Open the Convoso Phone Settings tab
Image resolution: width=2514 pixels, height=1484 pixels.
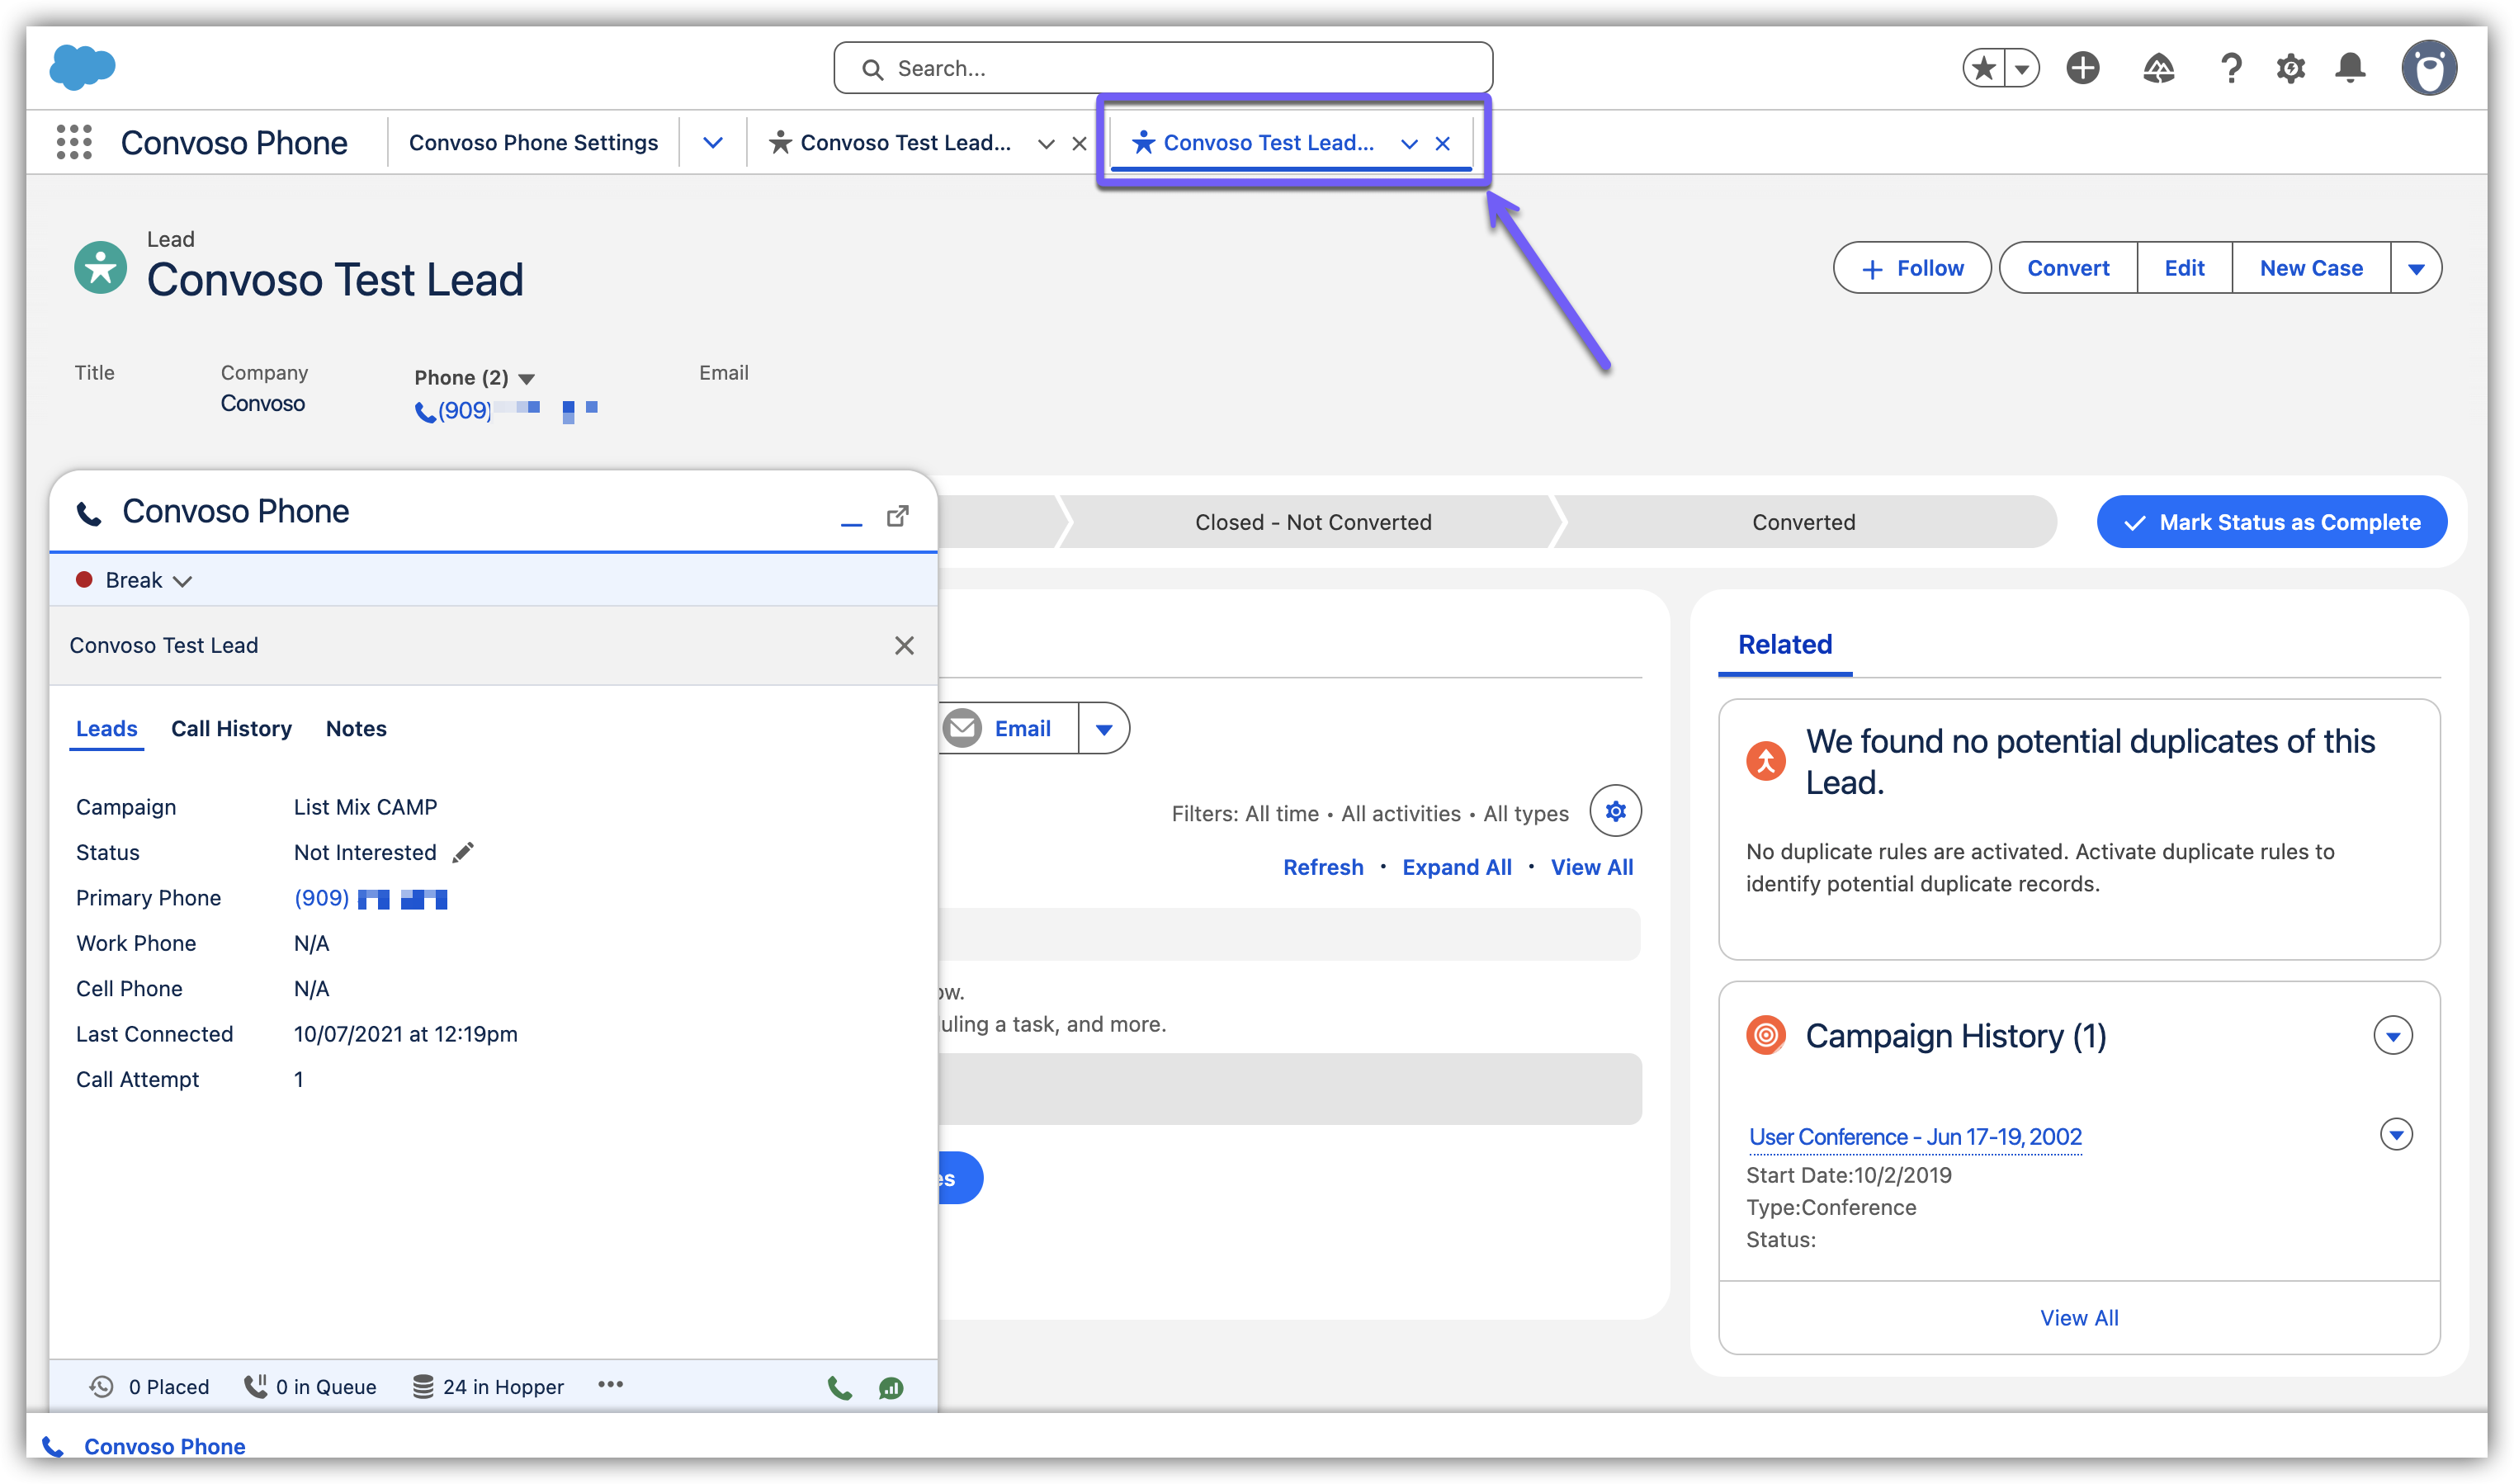tap(533, 142)
